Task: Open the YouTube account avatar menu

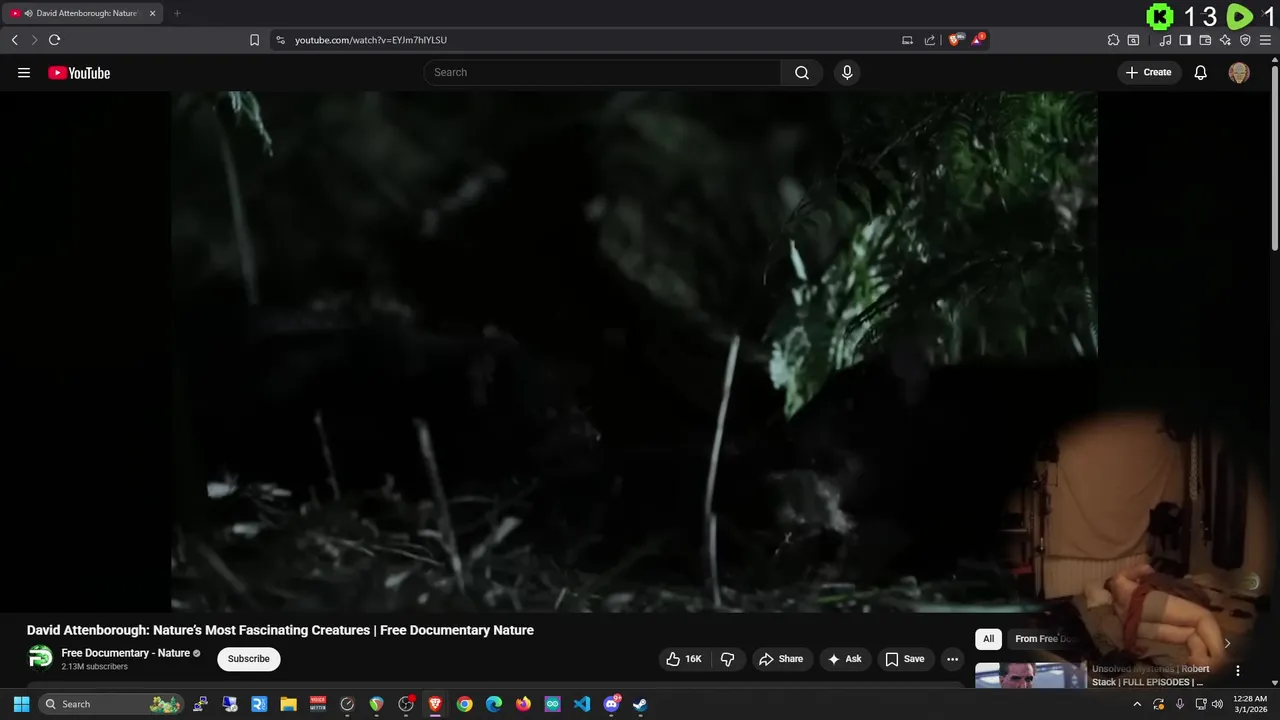Action: 1239,72
